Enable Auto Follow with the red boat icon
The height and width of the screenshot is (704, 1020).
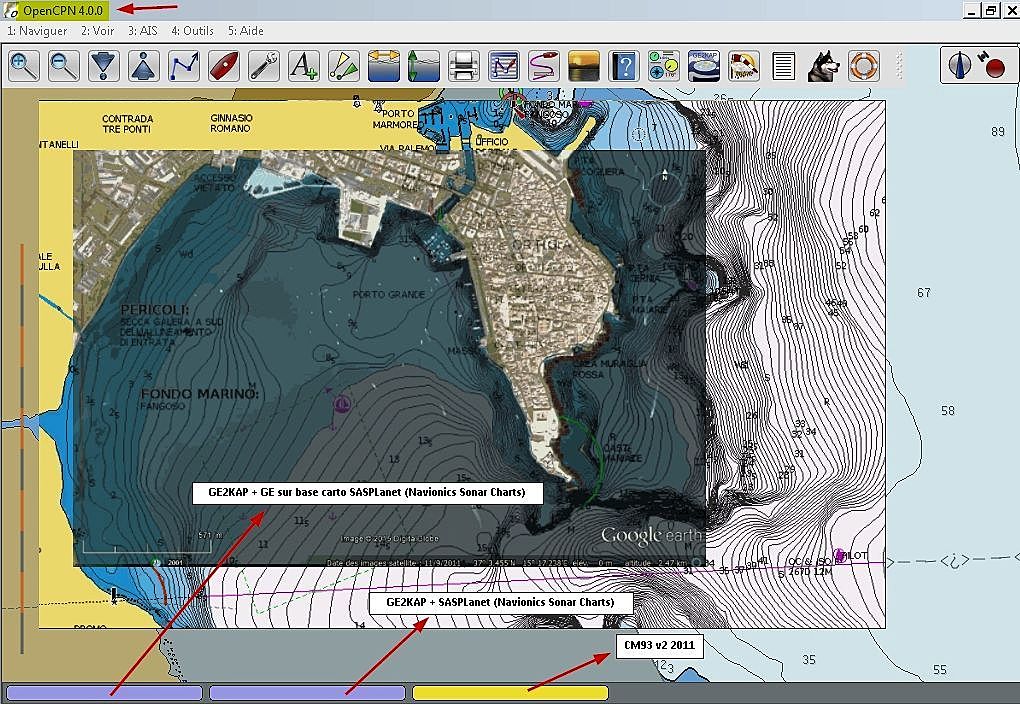click(224, 66)
